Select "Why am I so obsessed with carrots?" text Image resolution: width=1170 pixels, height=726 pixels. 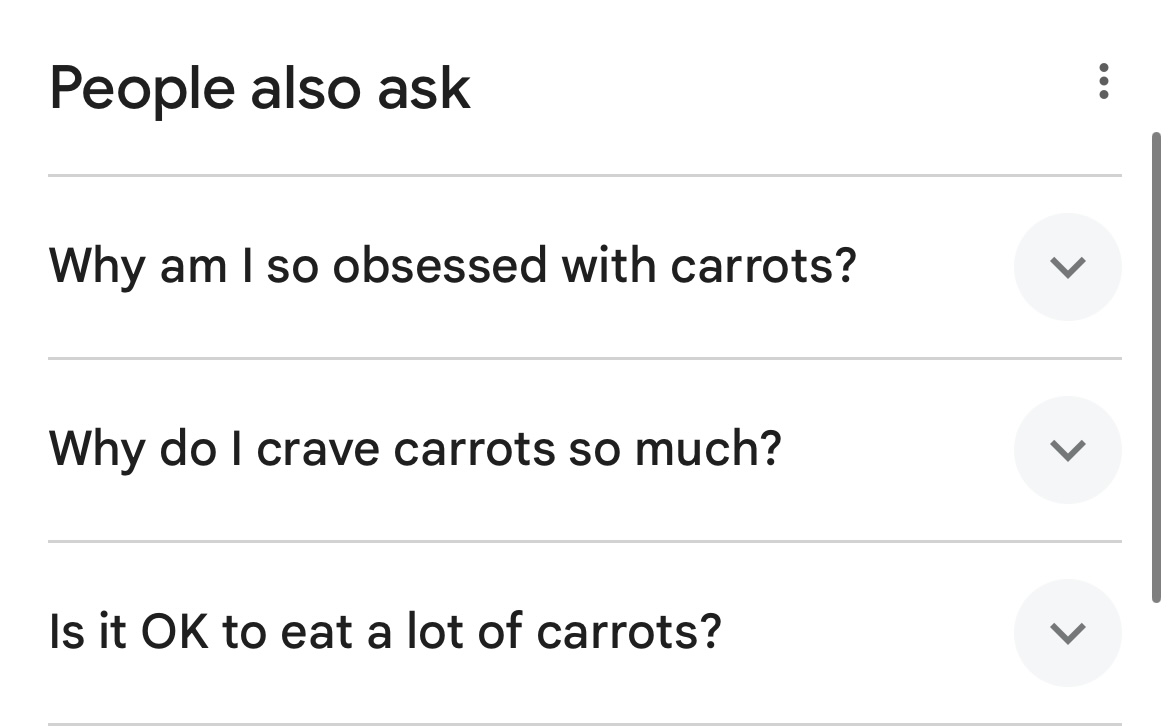(x=452, y=266)
